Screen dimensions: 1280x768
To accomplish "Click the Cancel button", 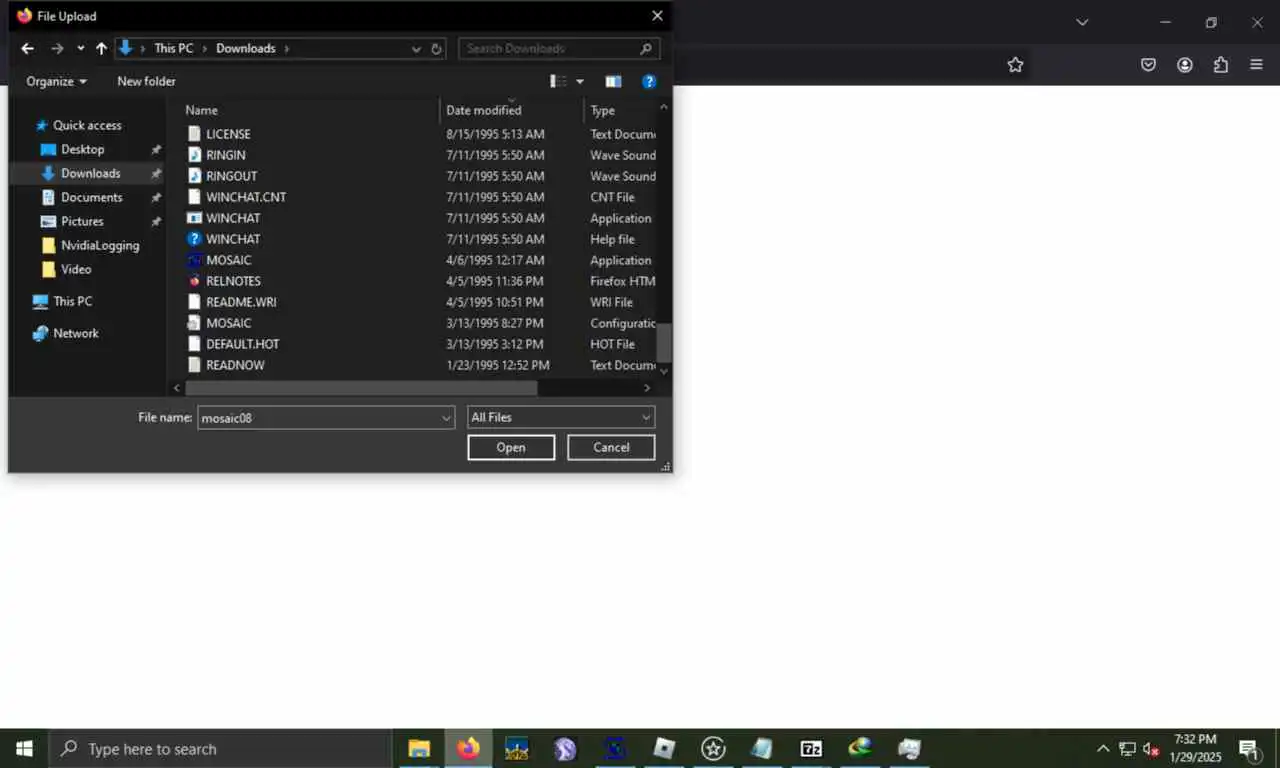I will (611, 447).
